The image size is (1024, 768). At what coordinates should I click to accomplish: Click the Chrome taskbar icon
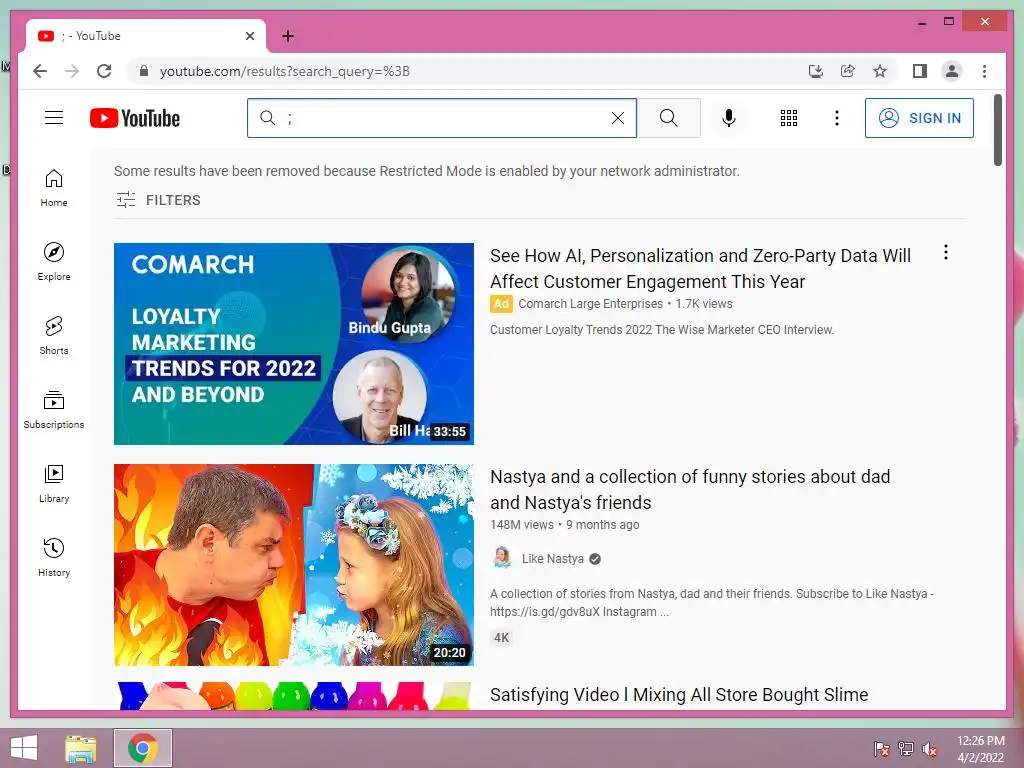143,748
